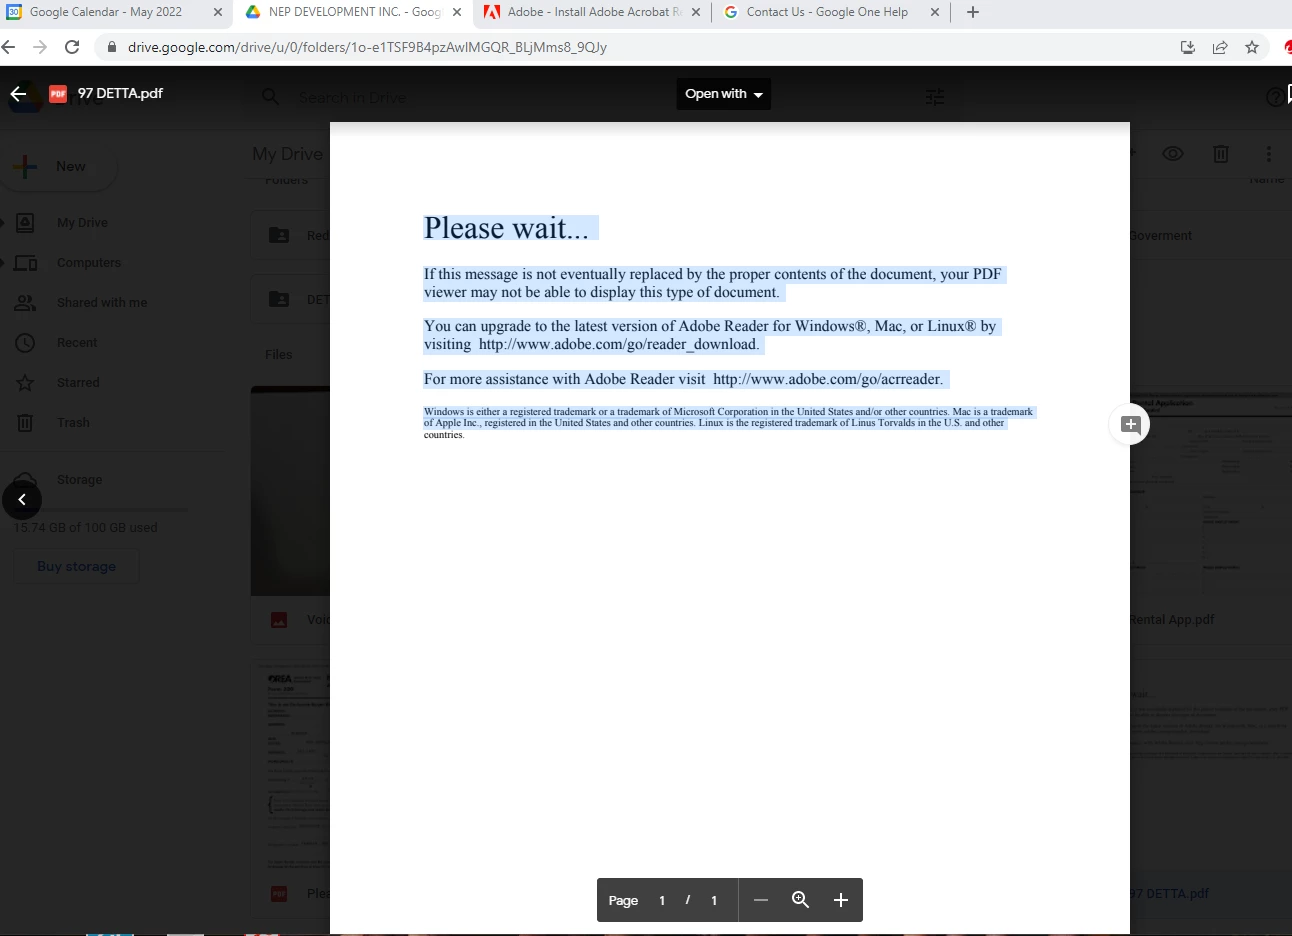
Task: Open search filter options icon
Action: pyautogui.click(x=935, y=97)
